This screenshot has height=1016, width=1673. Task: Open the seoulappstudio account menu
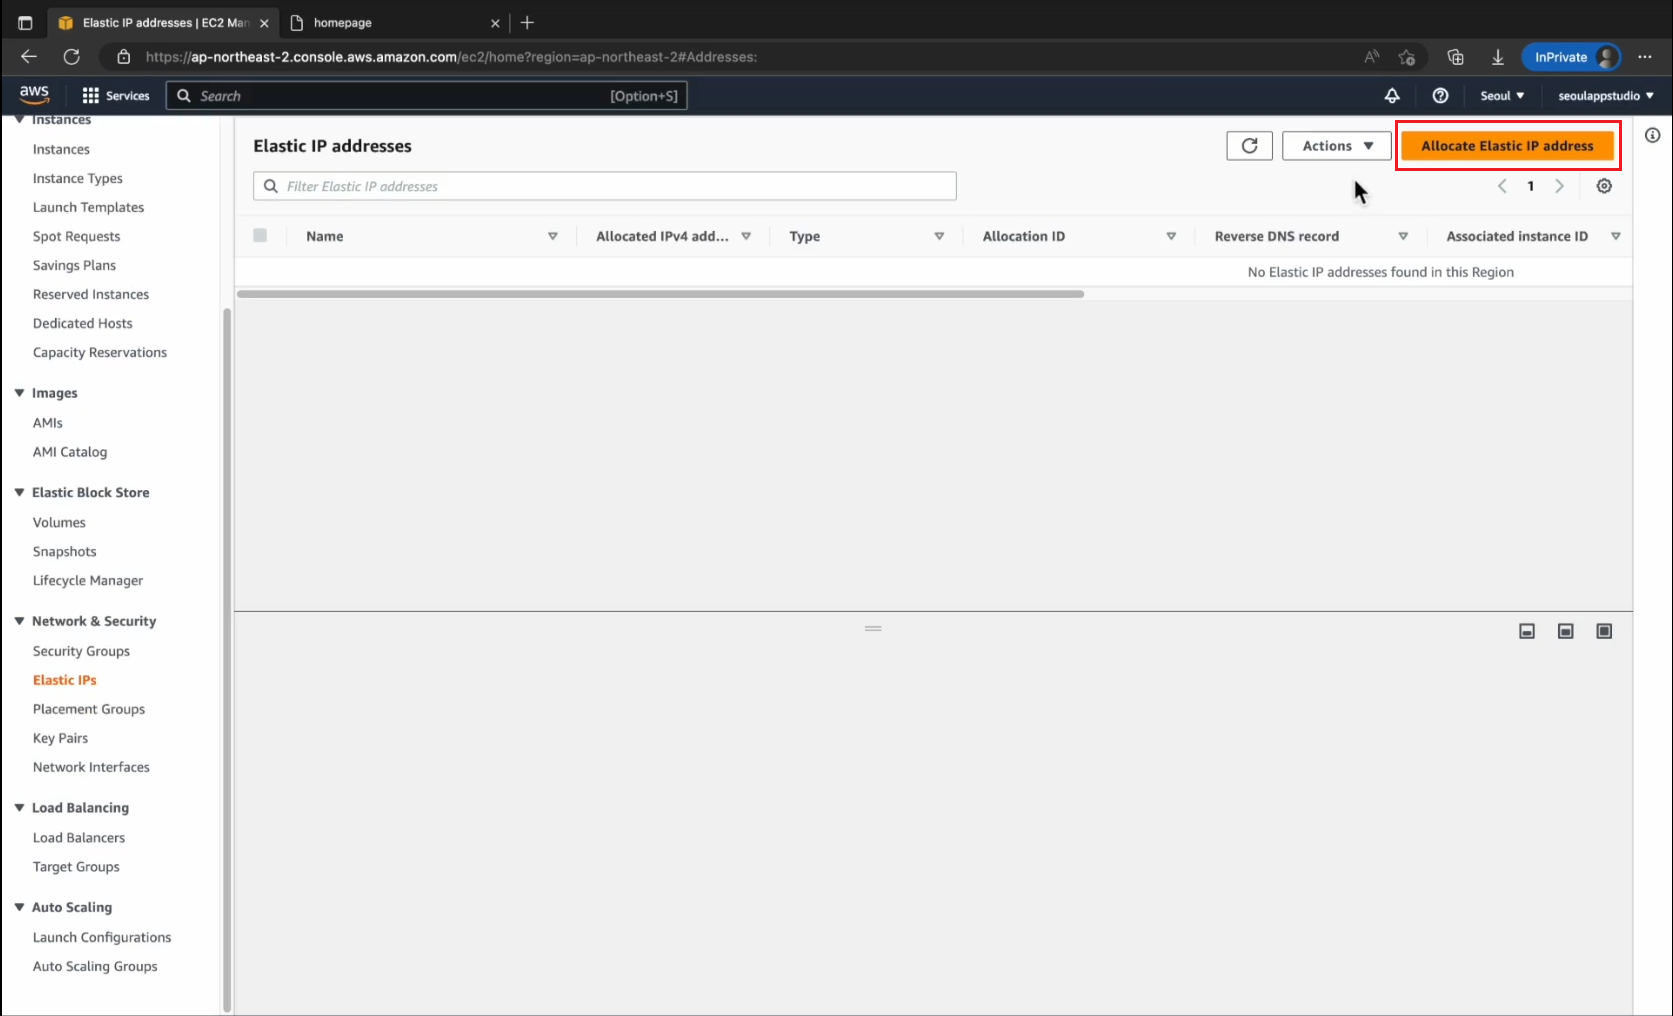coord(1606,96)
